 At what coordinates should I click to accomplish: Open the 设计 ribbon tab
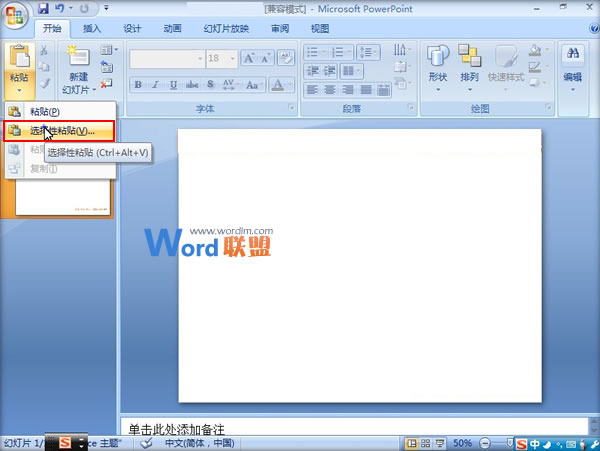tap(132, 28)
